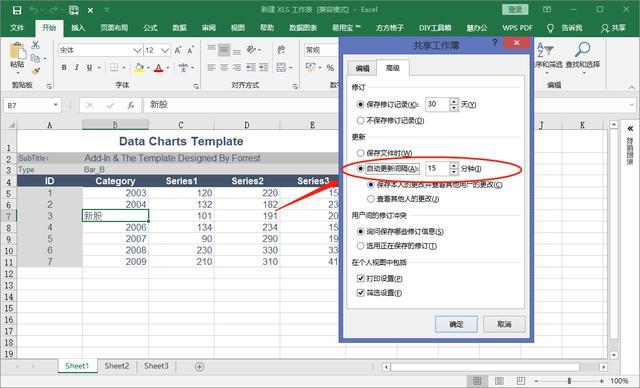This screenshot has height=388, width=640.
Task: Click the percent style icon
Action: click(330, 68)
